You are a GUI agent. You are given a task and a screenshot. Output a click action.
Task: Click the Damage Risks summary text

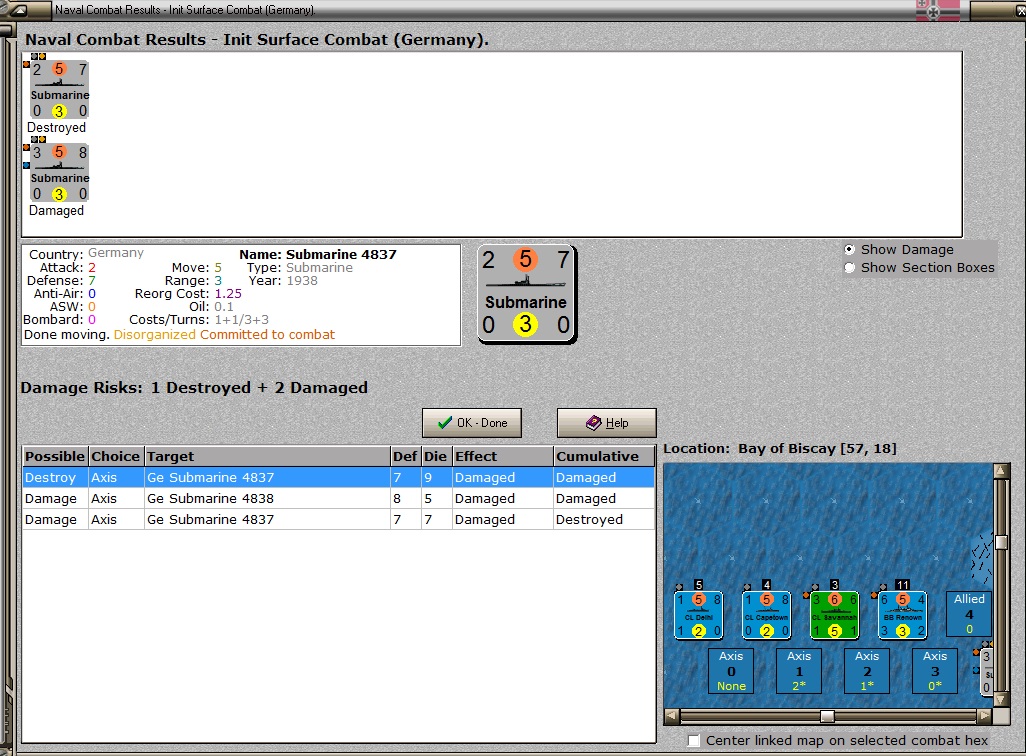pyautogui.click(x=194, y=387)
